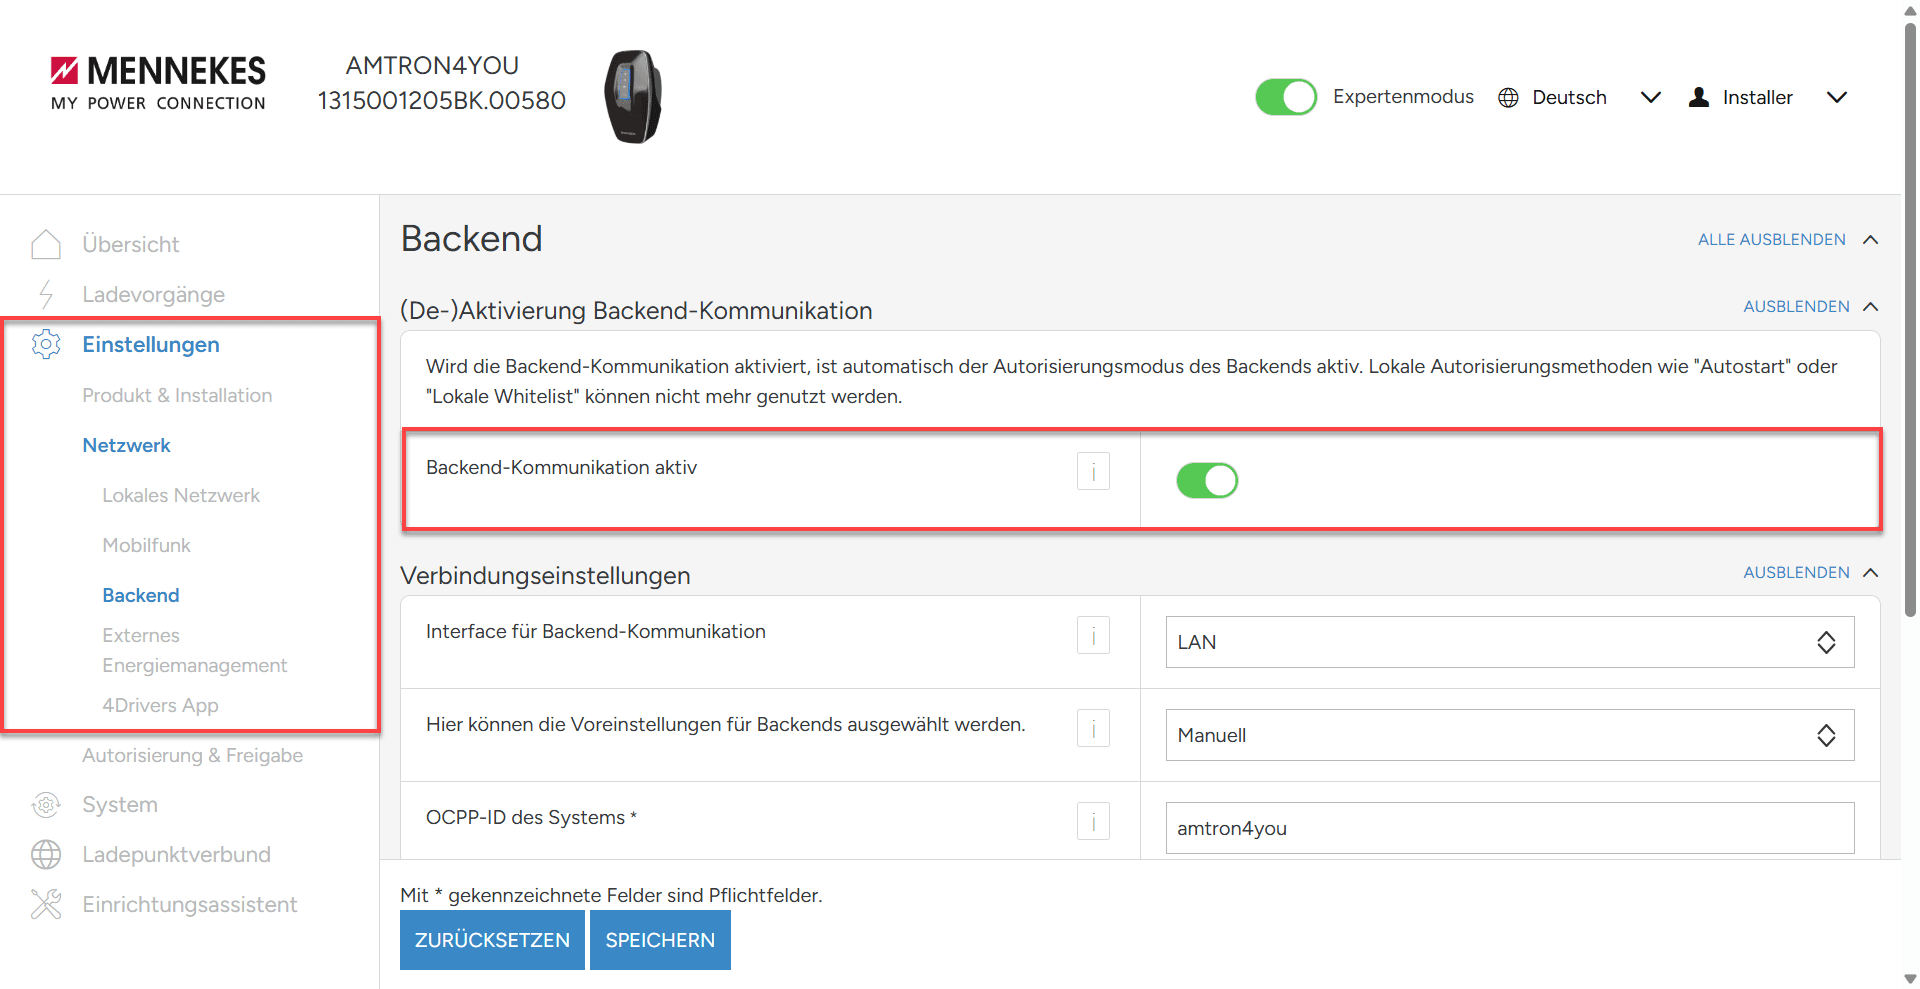Turn off Backend-Kommunikation aktiv

1207,480
